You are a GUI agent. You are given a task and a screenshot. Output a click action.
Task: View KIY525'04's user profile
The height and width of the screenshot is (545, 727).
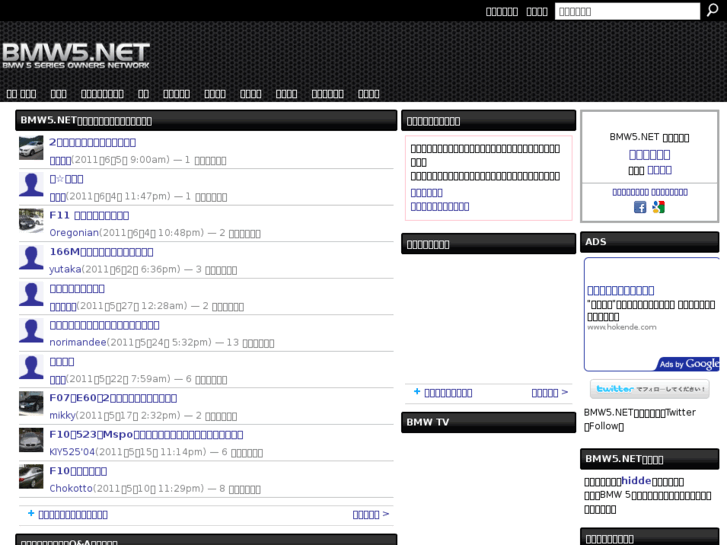click(x=72, y=452)
